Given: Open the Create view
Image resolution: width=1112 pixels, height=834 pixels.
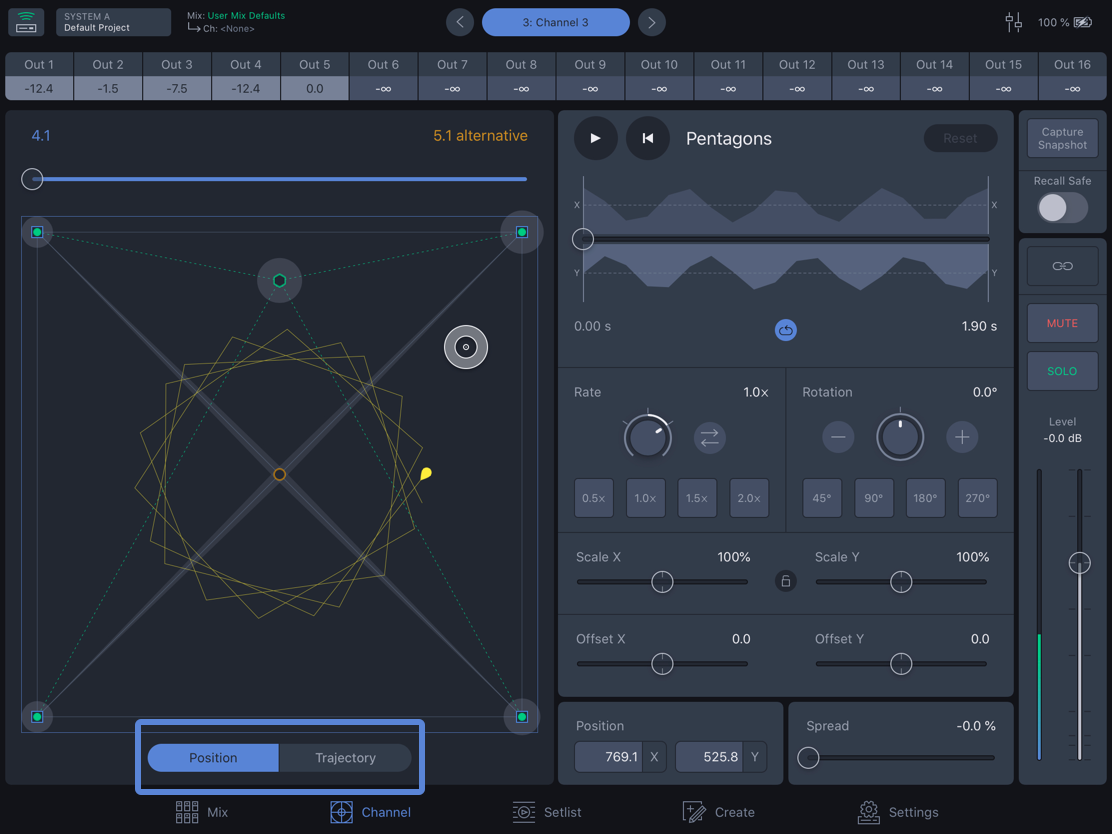Looking at the screenshot, I should coord(718,812).
